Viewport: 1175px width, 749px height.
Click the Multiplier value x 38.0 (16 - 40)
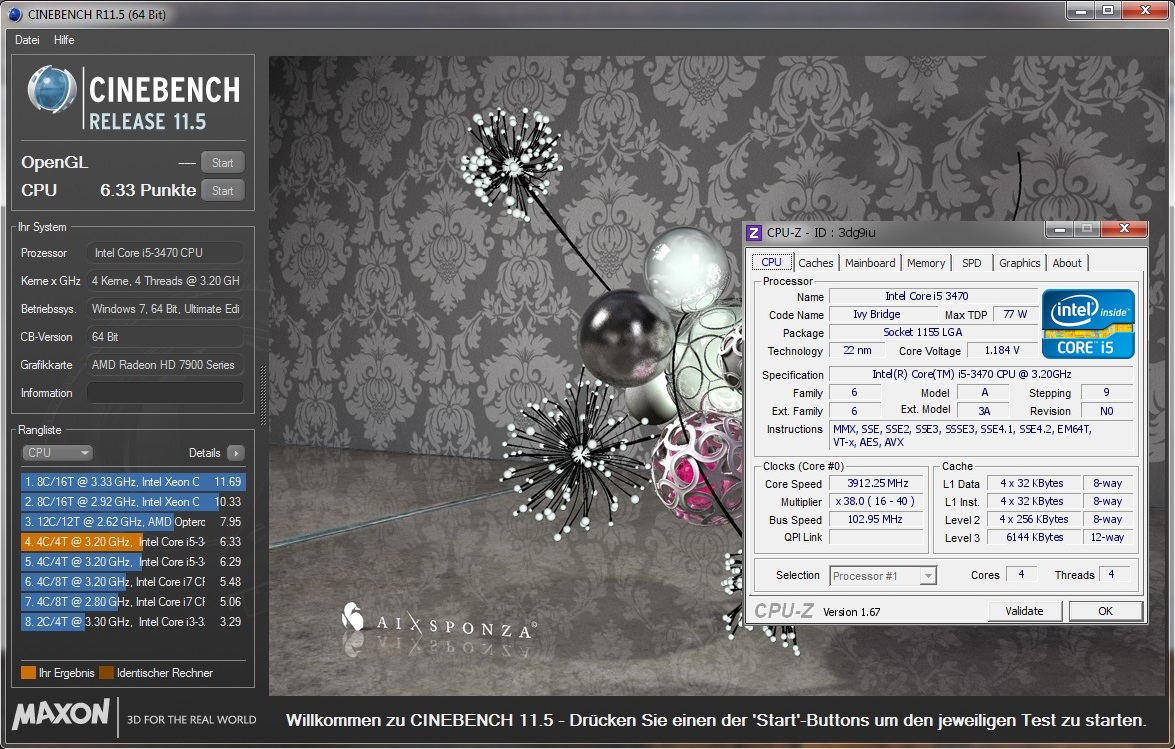pos(877,502)
